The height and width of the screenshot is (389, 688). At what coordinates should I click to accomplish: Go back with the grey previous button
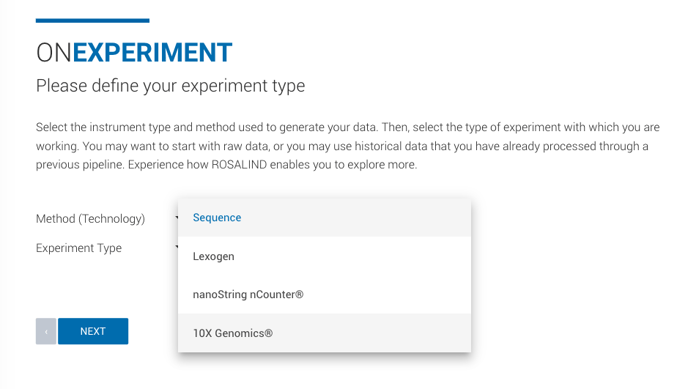(x=46, y=331)
